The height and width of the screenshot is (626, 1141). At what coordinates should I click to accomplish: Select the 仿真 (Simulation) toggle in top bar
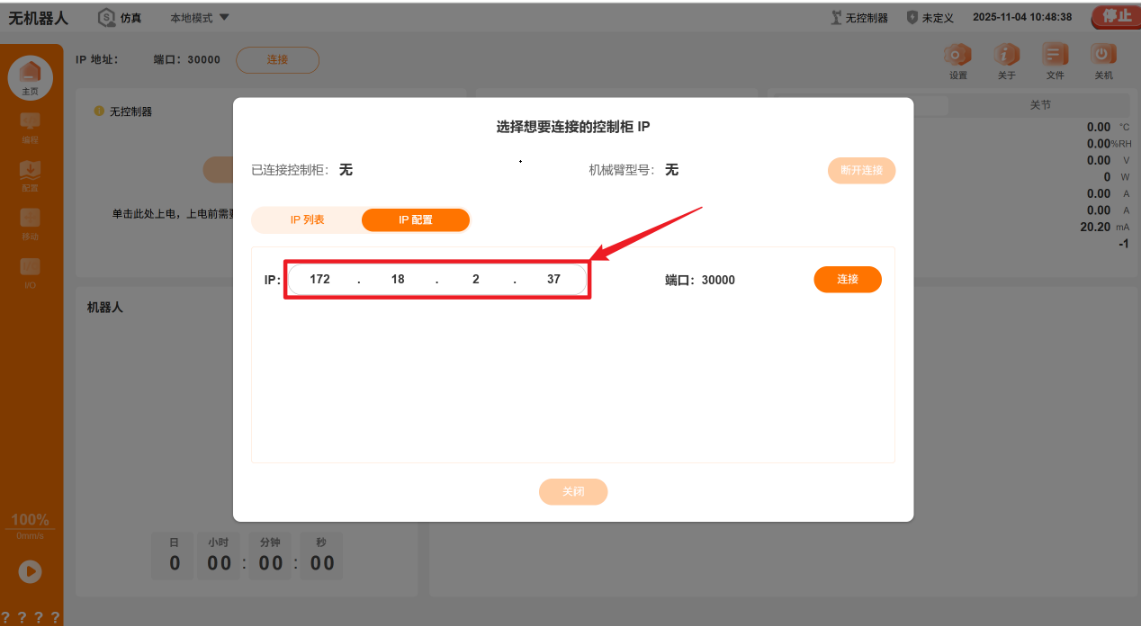tap(119, 17)
